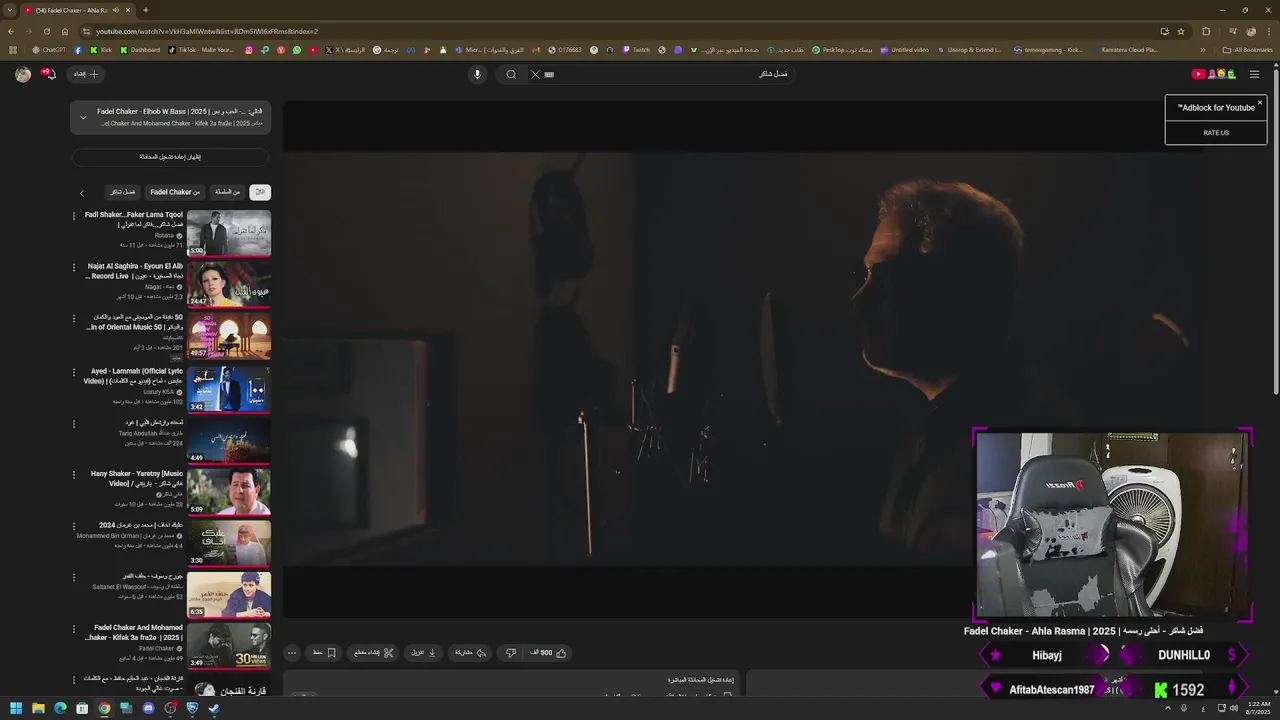Screen dimensions: 1280x720
Task: Open options menu for Najat Al Saghira video
Action: coord(73,267)
